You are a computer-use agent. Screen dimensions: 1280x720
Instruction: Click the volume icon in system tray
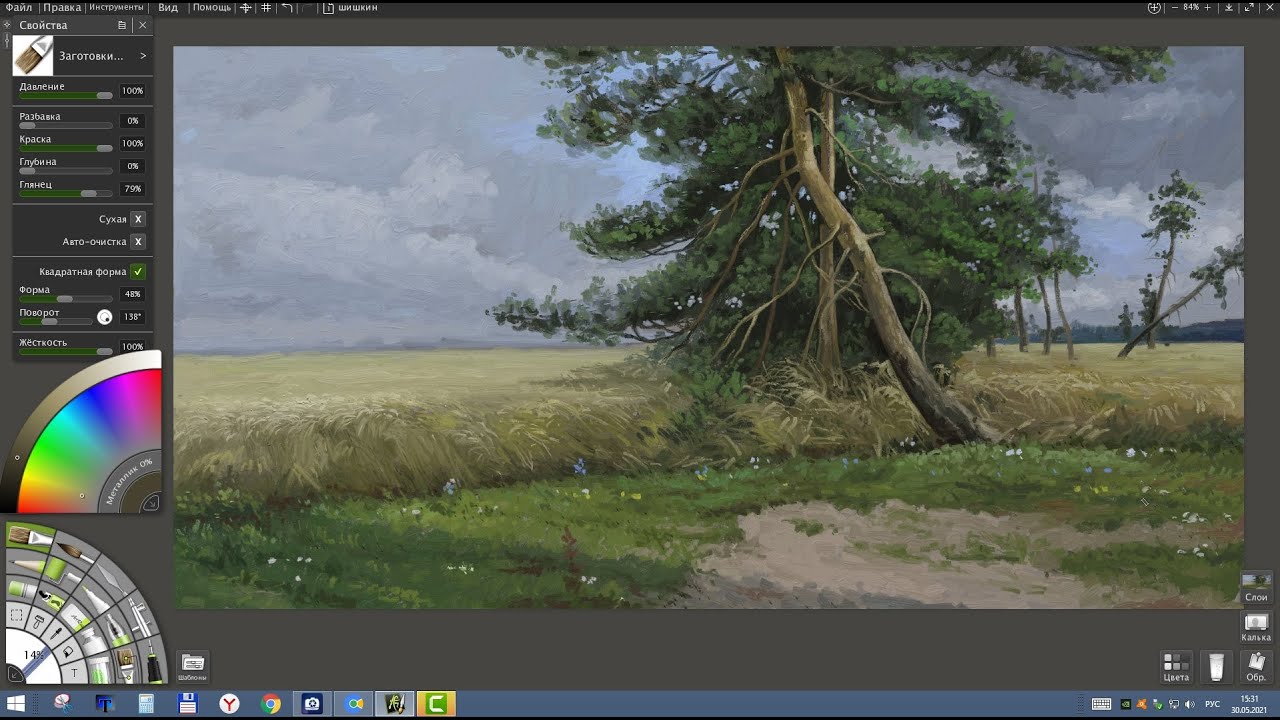point(1189,704)
